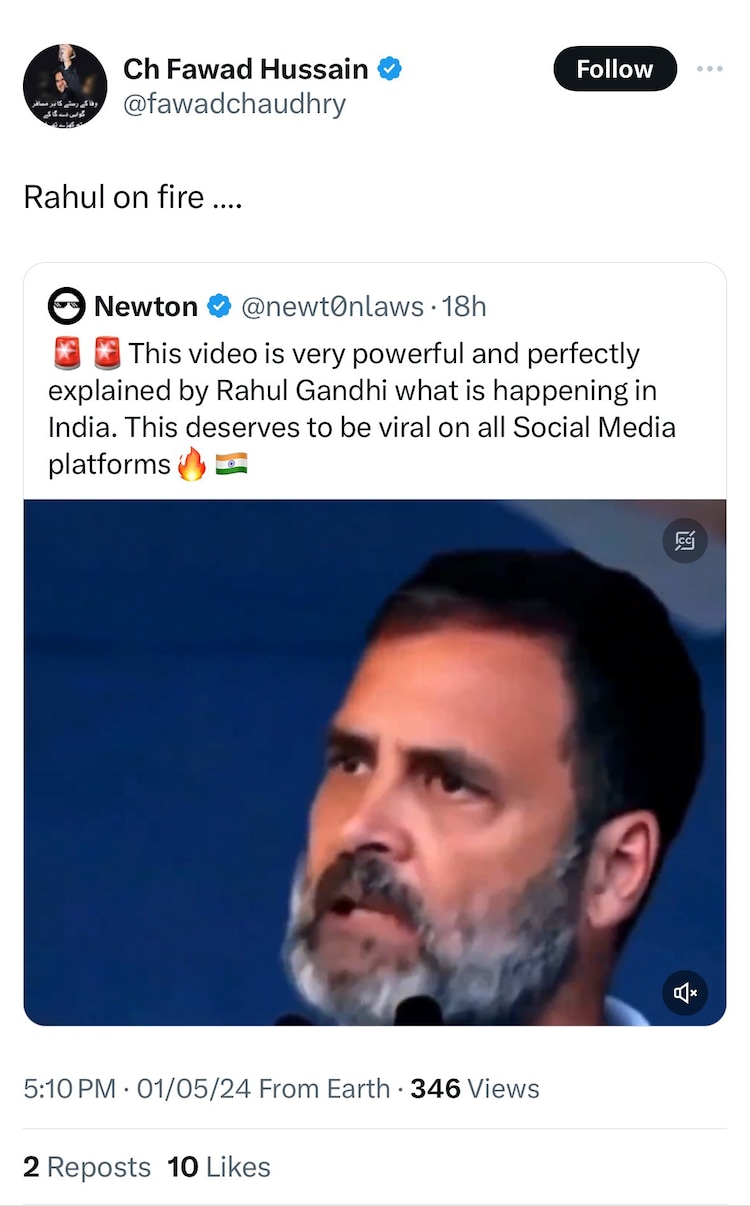Click the @fawadchaudhry handle
Viewport: 750px width, 1206px height.
pyautogui.click(x=234, y=103)
